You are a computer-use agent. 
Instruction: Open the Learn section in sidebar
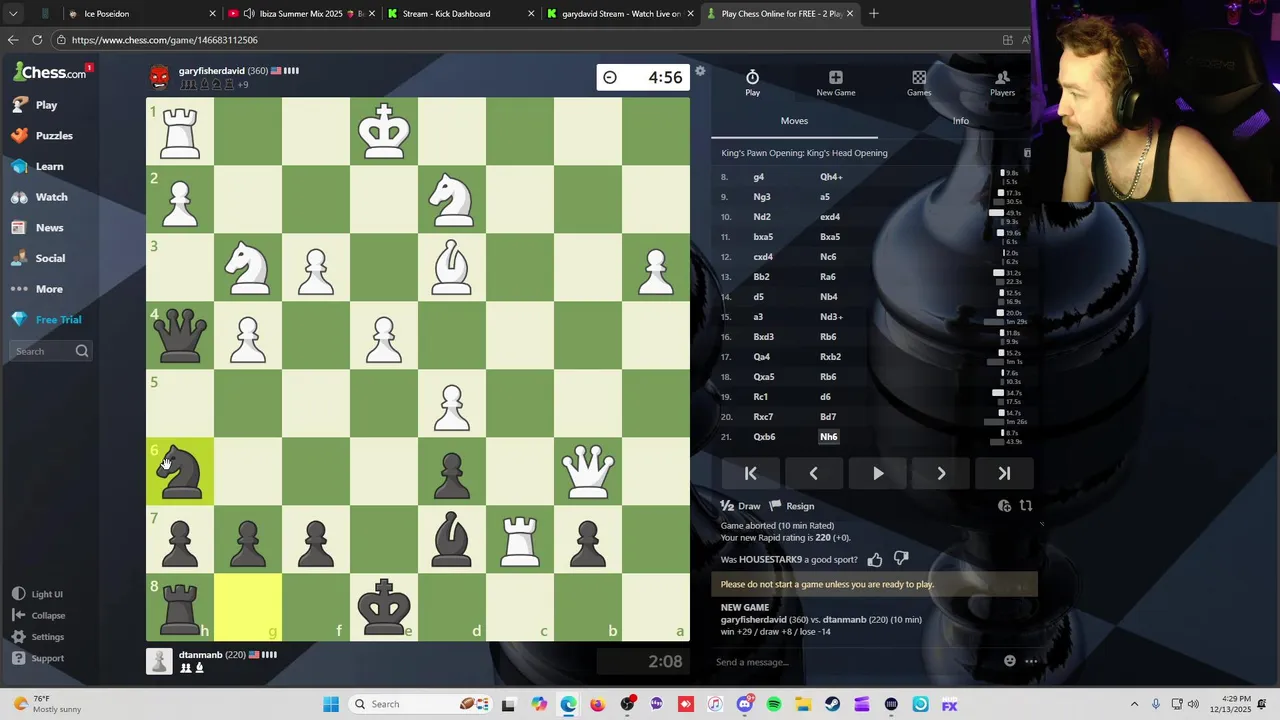tap(38, 167)
